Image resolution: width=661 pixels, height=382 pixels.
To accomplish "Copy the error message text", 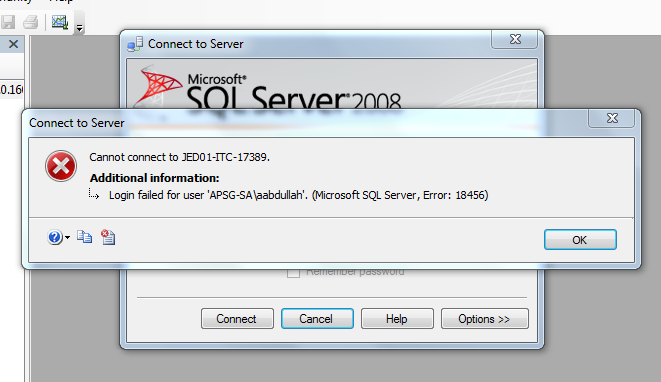I will click(84, 237).
